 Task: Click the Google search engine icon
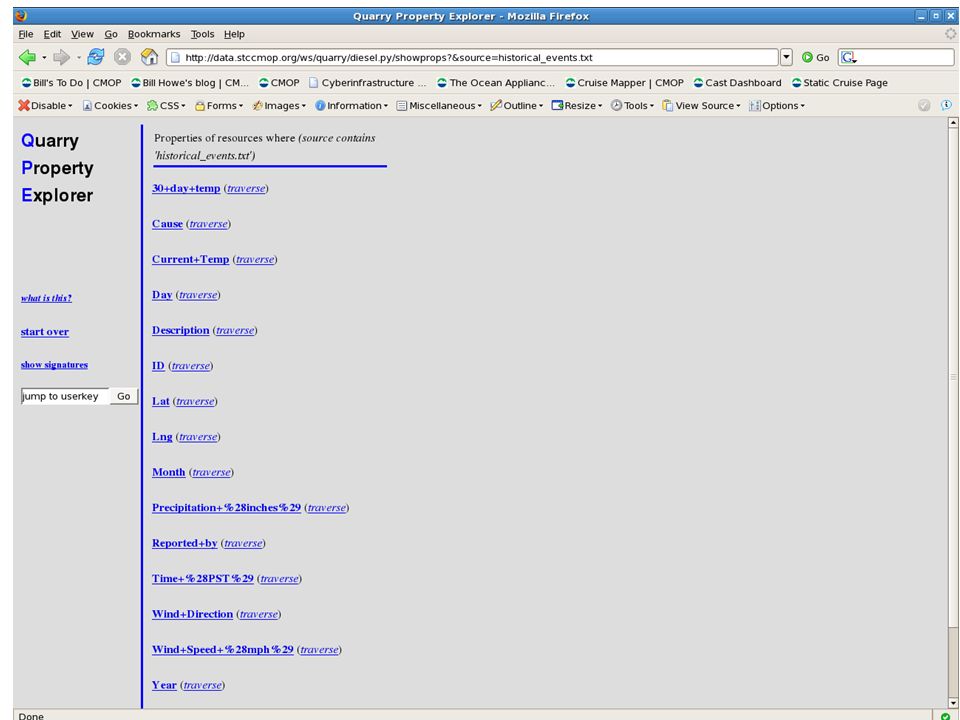pyautogui.click(x=847, y=58)
